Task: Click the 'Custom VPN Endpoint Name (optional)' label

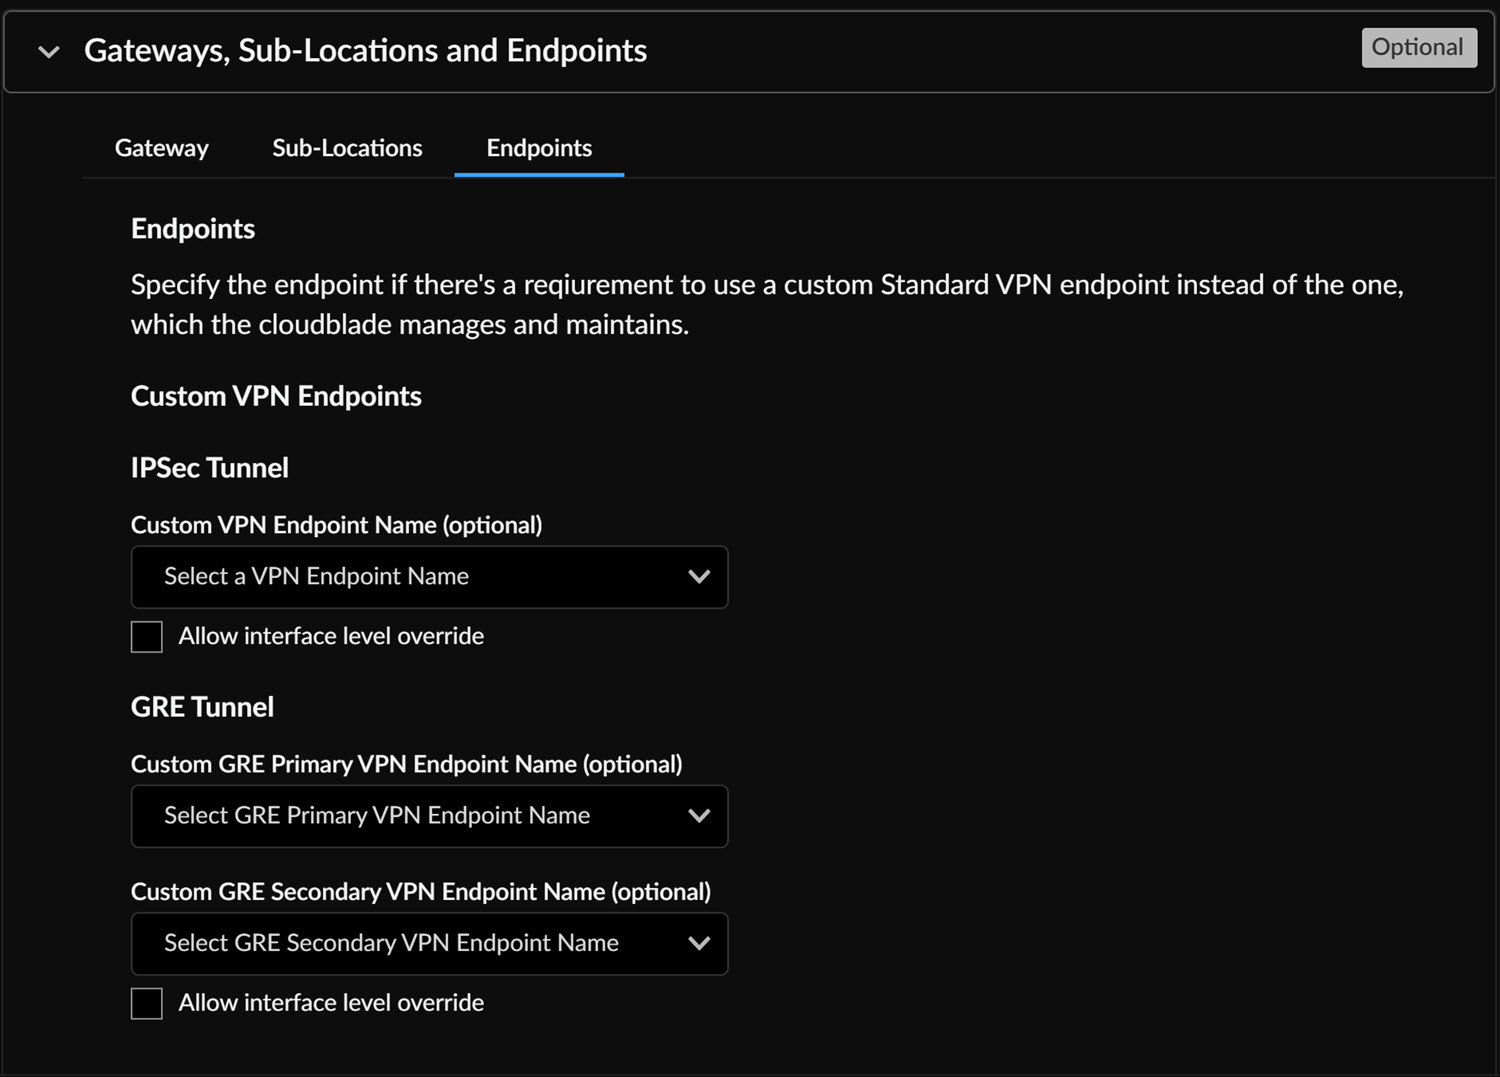Action: pyautogui.click(x=336, y=525)
